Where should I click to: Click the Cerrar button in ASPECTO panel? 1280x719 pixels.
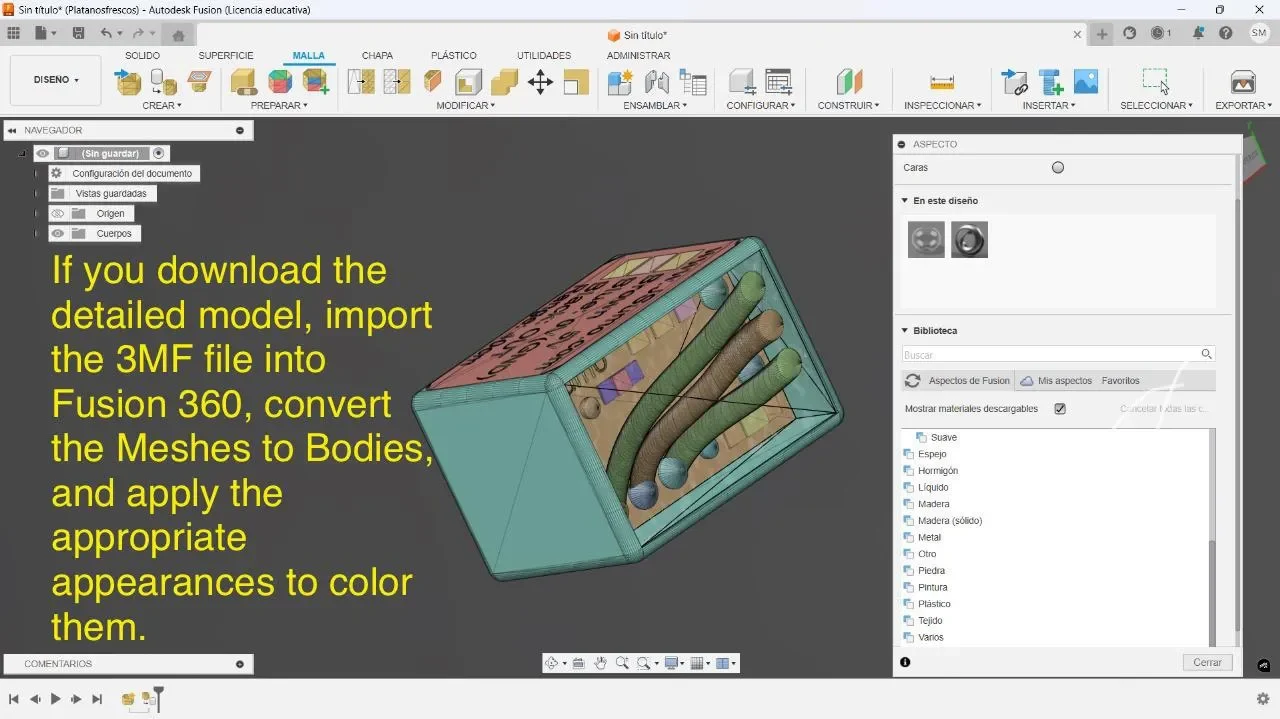(x=1207, y=662)
